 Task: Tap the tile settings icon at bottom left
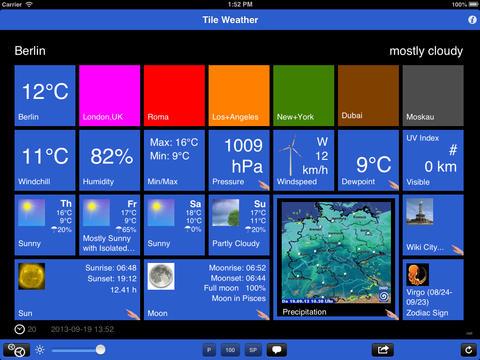point(17,350)
